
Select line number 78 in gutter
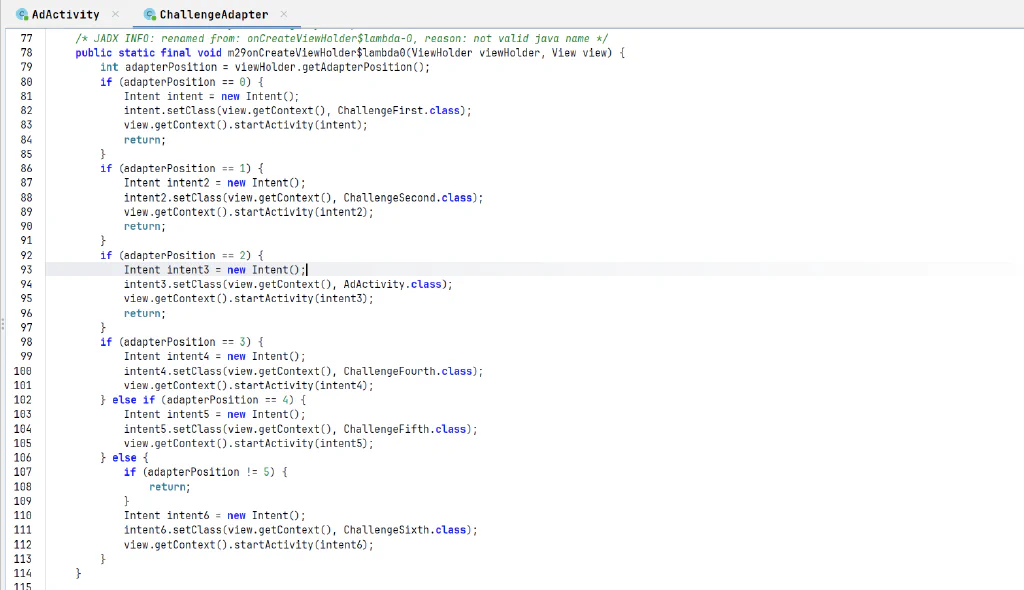click(26, 53)
